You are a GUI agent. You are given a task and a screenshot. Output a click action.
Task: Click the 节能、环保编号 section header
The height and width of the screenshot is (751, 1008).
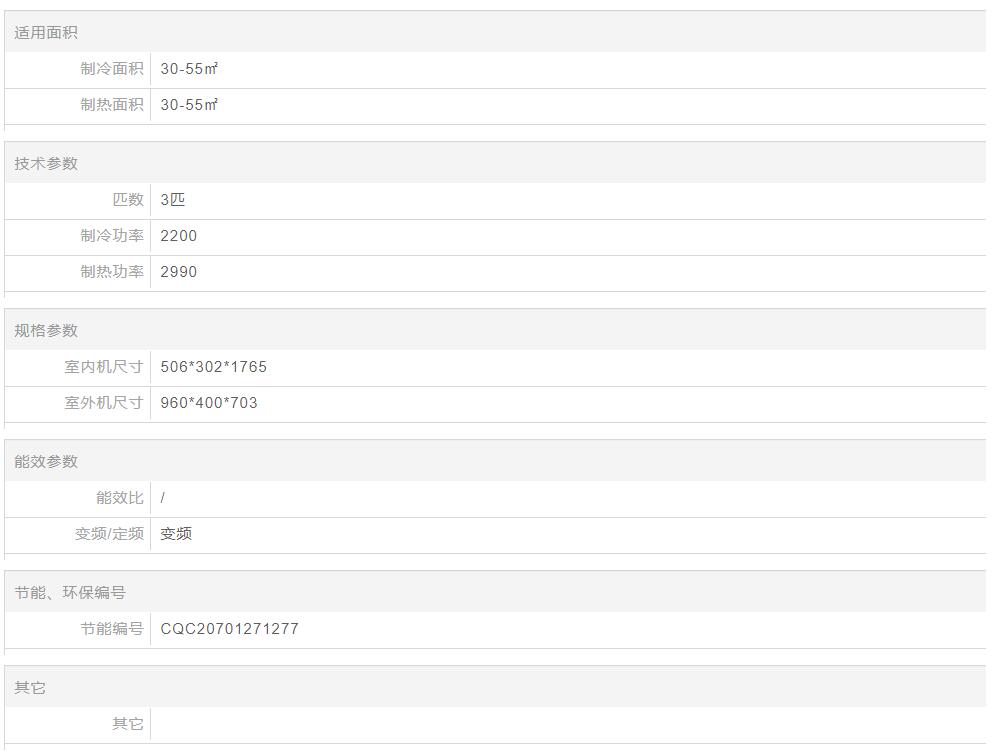click(70, 593)
